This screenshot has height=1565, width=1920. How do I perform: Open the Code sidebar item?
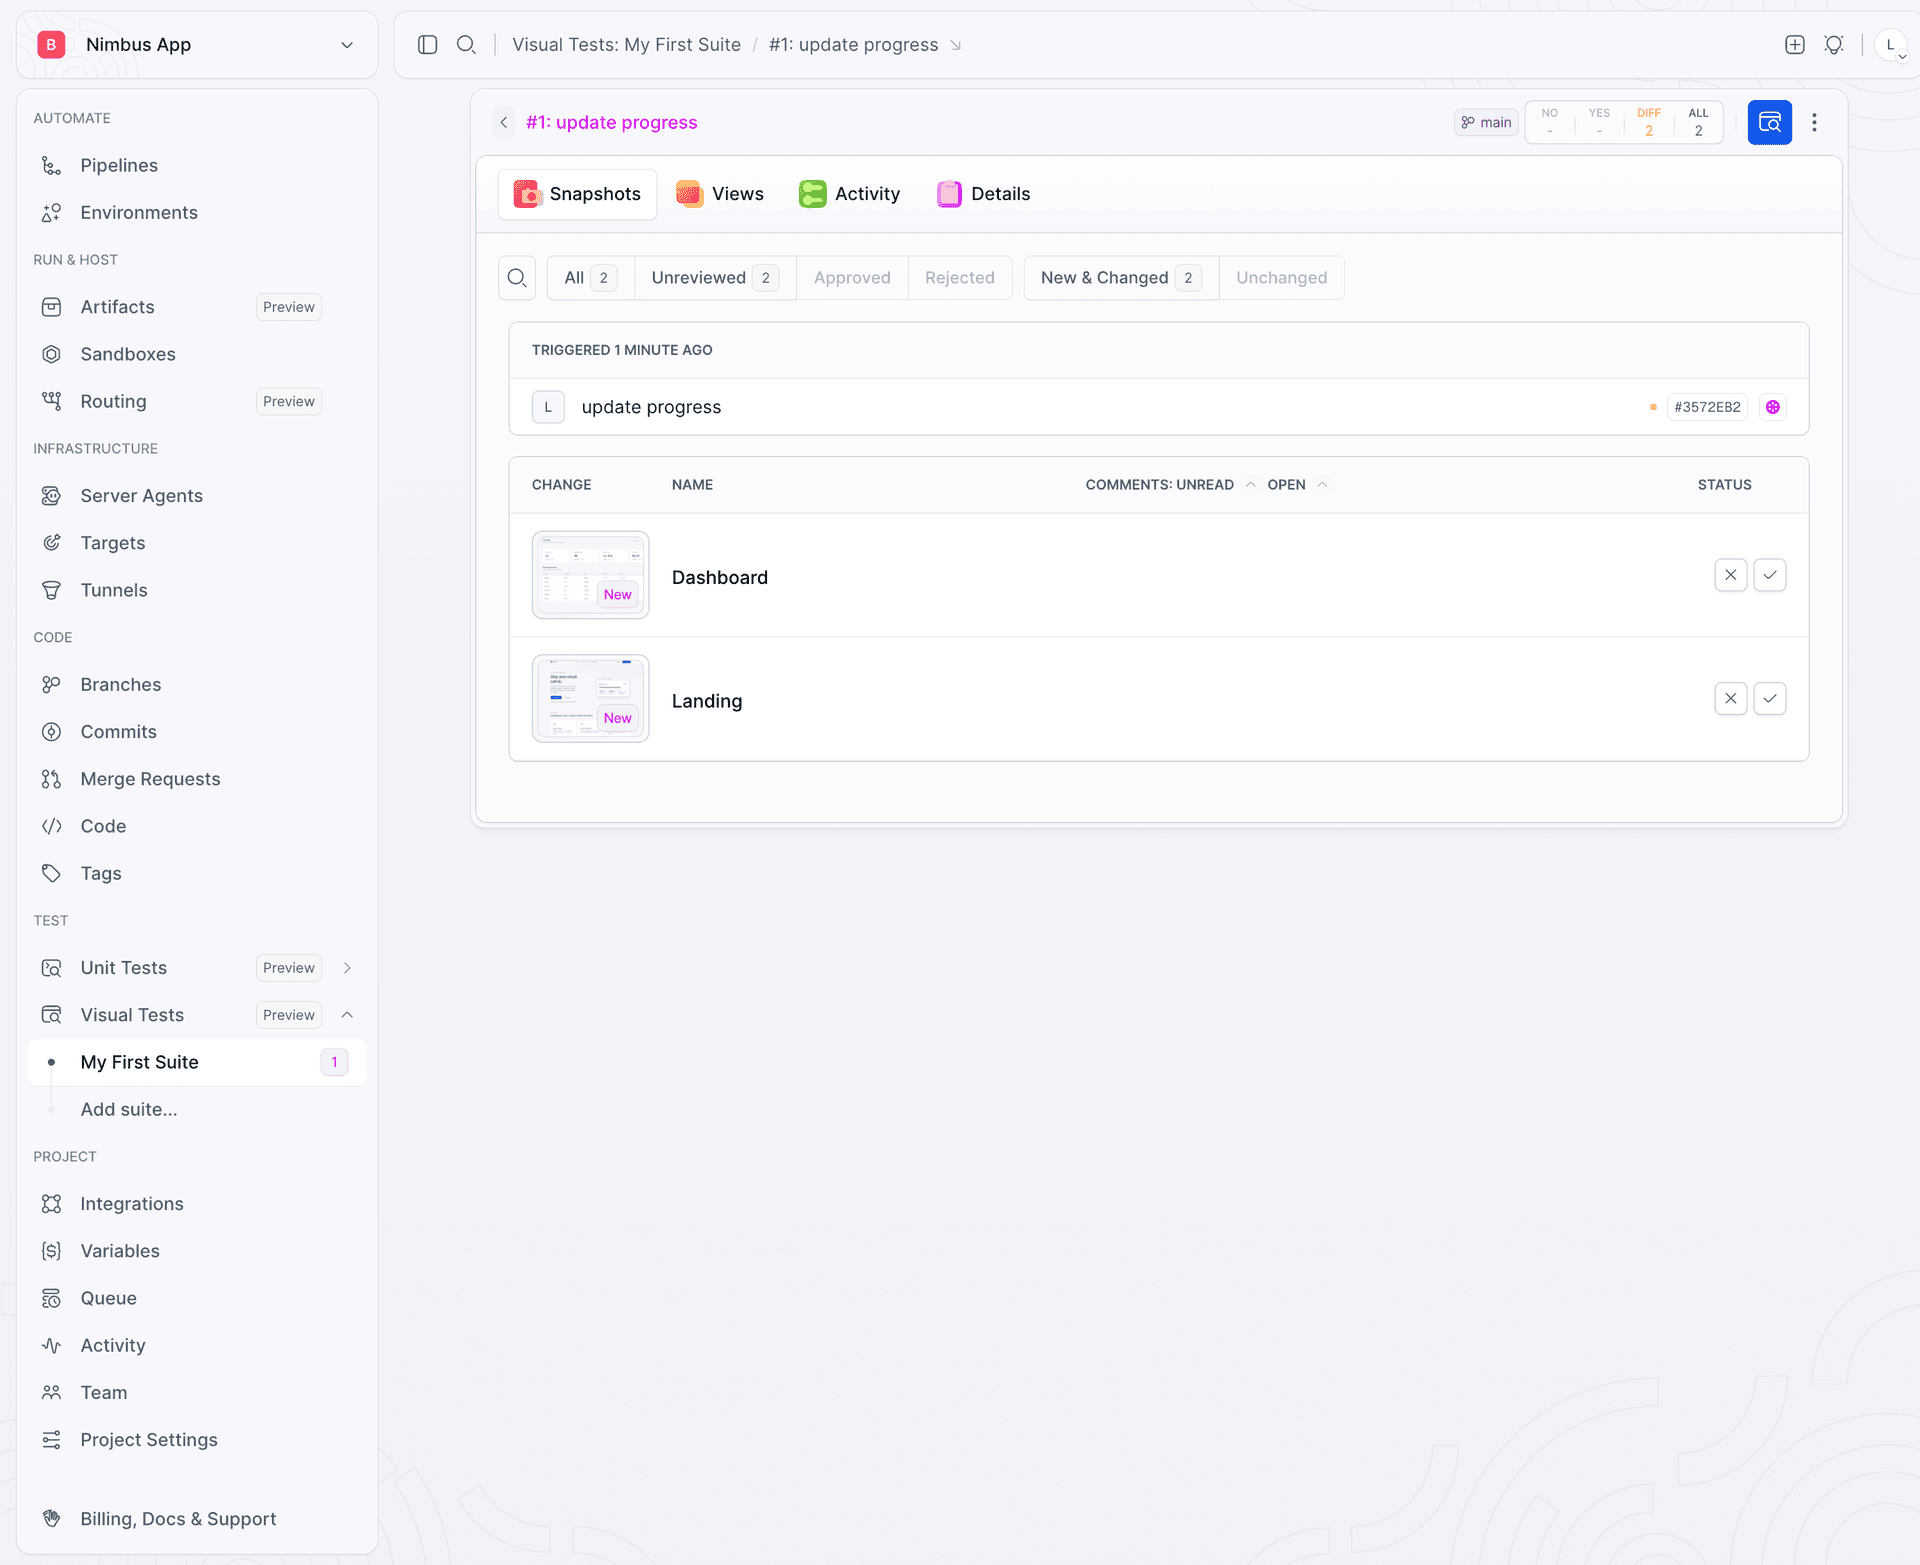[x=196, y=826]
